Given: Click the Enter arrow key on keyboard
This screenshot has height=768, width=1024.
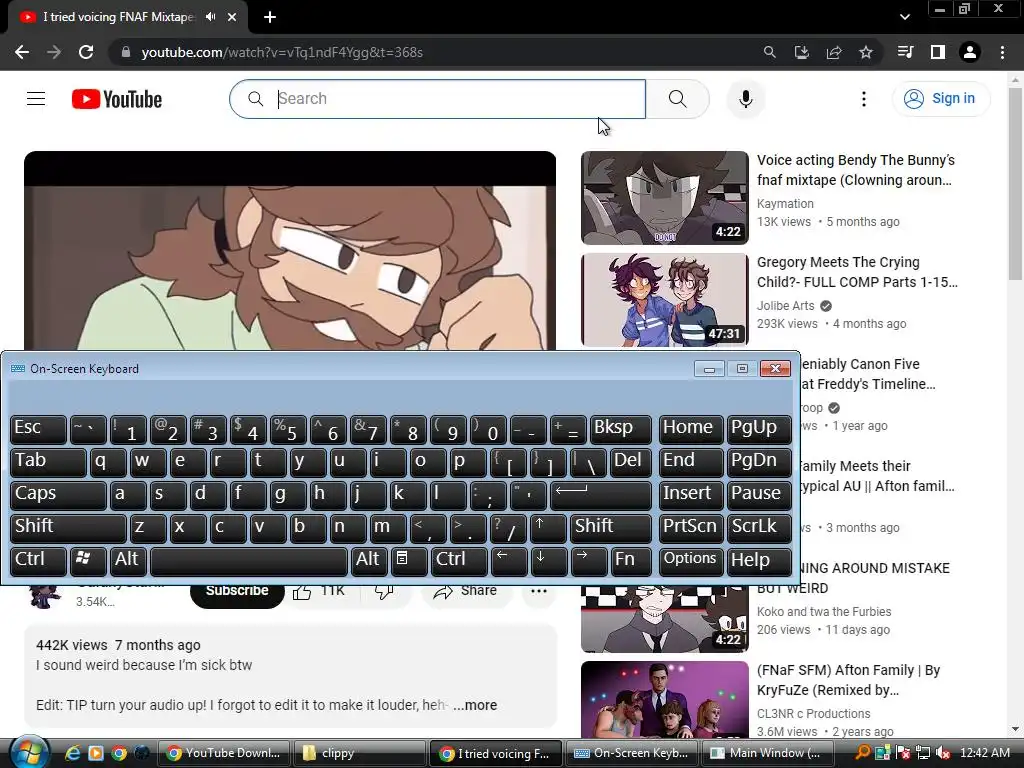Looking at the screenshot, I should pyautogui.click(x=601, y=495).
